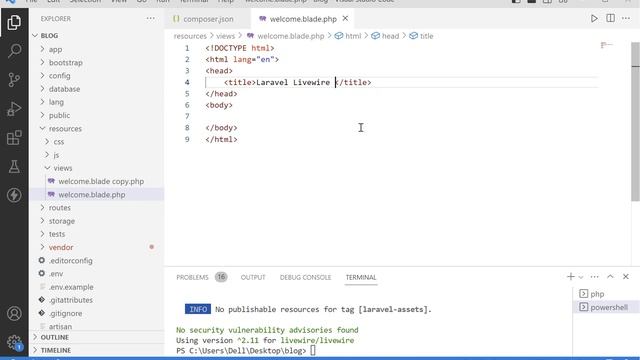Image resolution: width=640 pixels, height=360 pixels.
Task: Open the OUTPUT panel tab
Action: 253,277
